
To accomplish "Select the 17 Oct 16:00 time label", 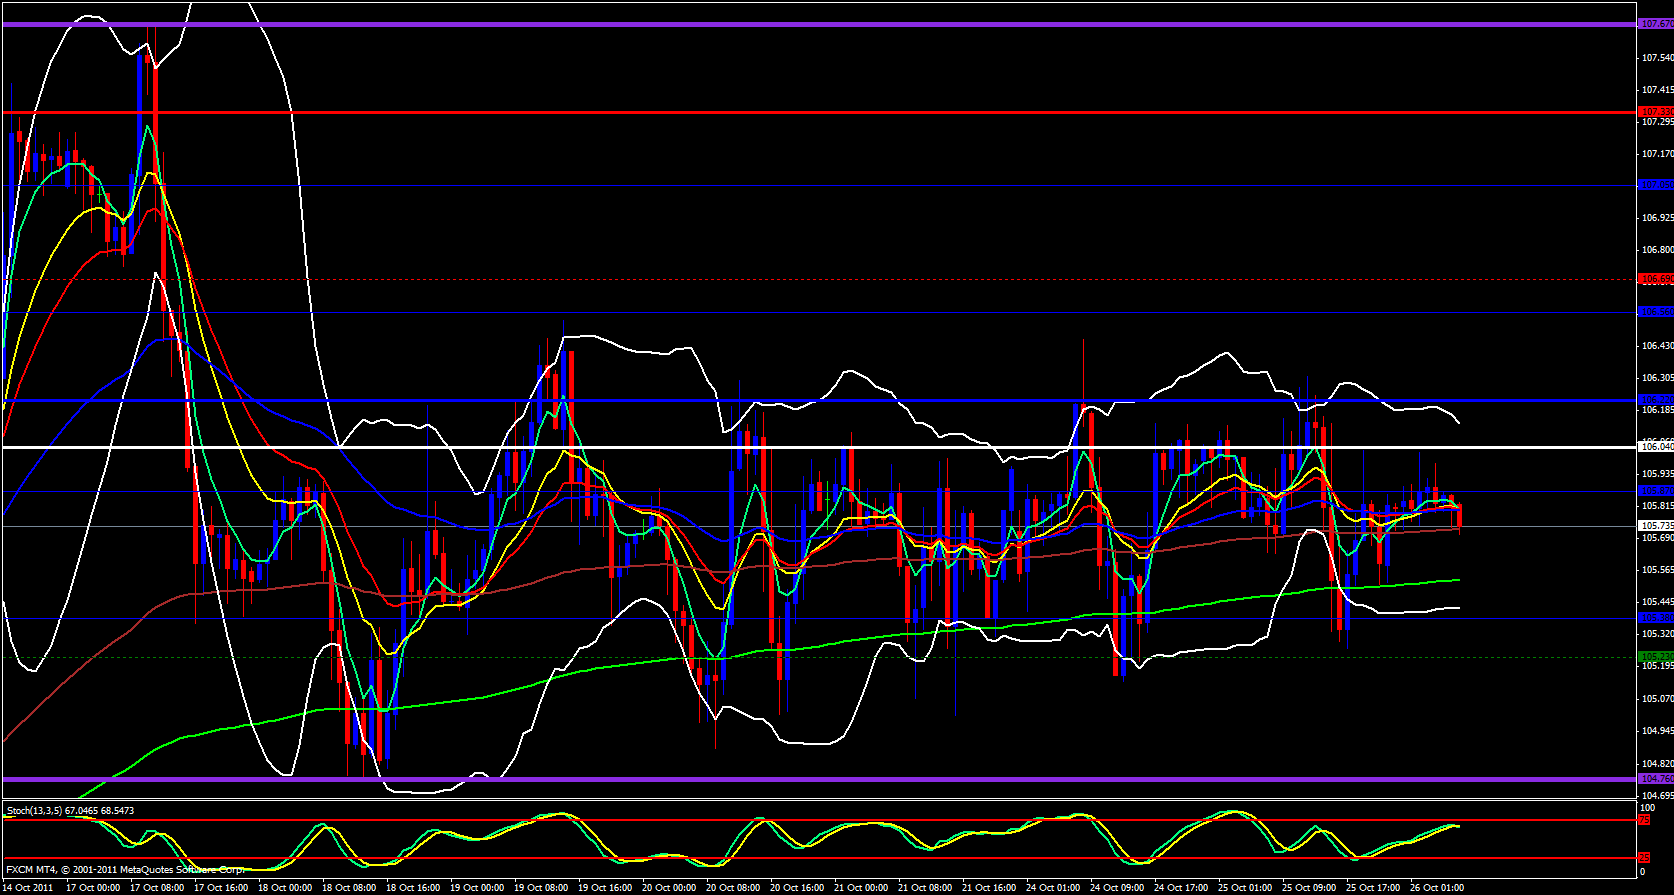I will 221,888.
